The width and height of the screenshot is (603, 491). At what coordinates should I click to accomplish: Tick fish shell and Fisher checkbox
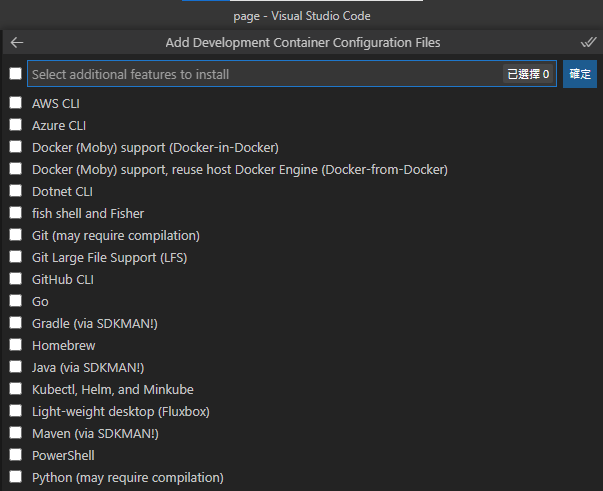pyautogui.click(x=15, y=213)
